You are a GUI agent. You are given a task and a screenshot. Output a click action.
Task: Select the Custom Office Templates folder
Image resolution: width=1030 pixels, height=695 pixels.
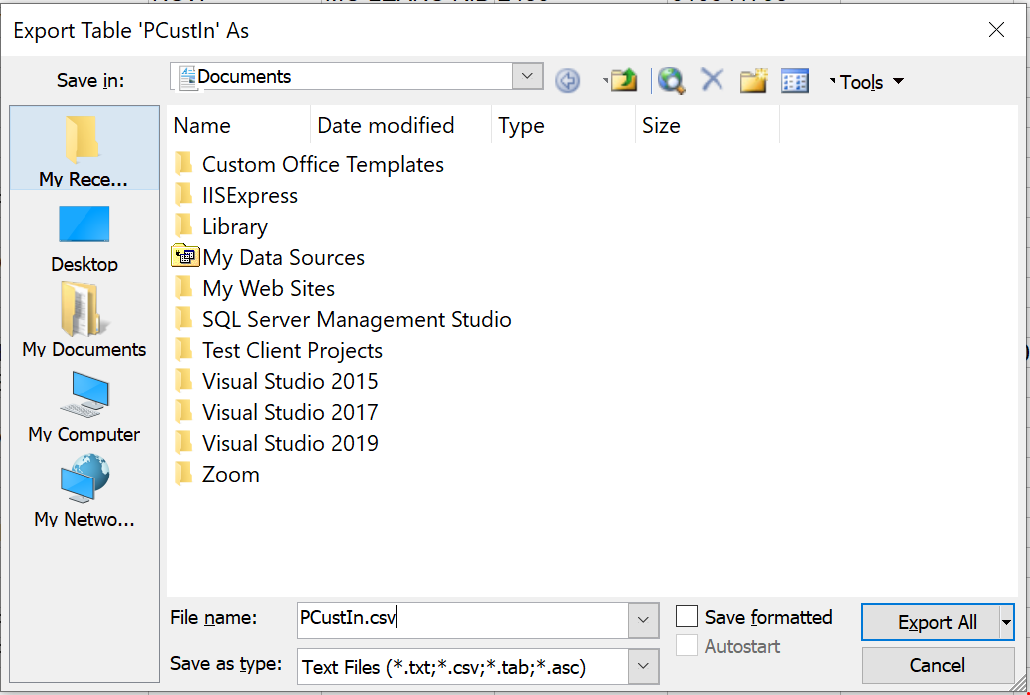tap(309, 164)
